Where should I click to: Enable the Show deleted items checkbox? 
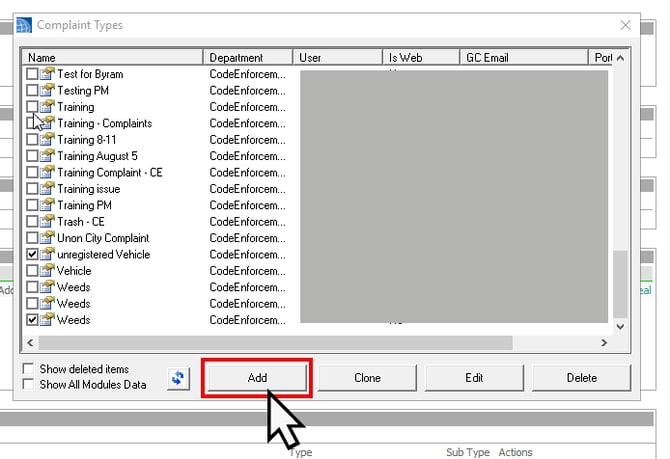coord(28,369)
